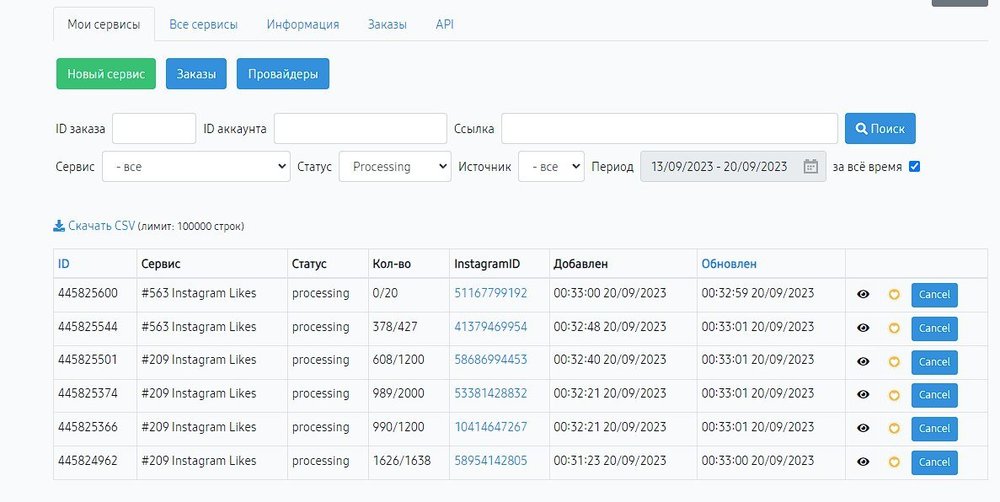The height and width of the screenshot is (502, 1000).
Task: Open Instagram ID 58686994453 link
Action: point(490,360)
